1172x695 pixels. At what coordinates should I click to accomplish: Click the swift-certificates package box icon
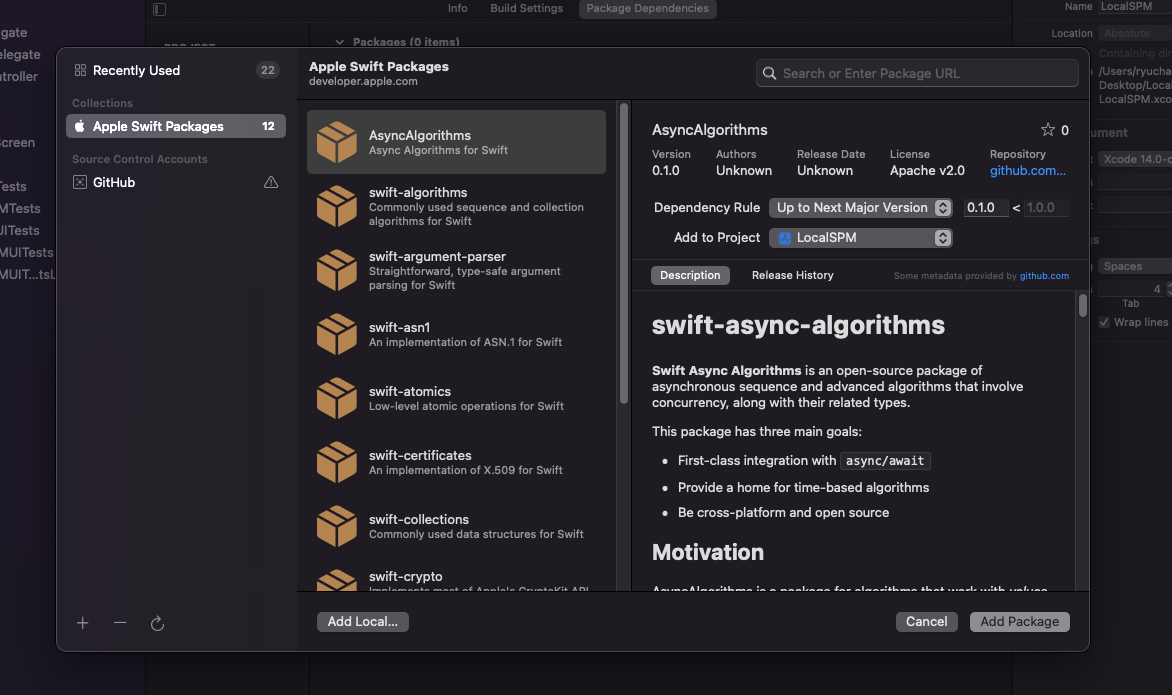point(336,463)
